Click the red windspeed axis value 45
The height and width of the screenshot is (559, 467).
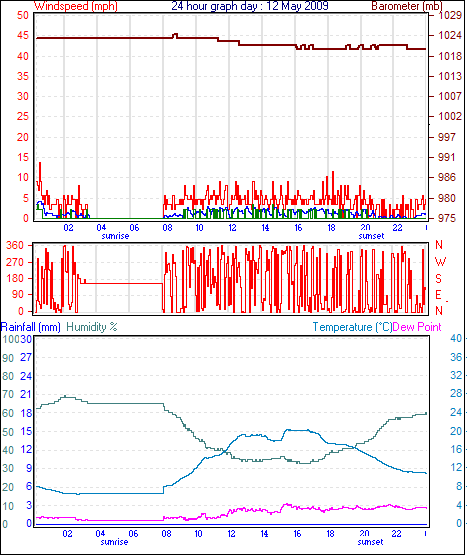pos(23,35)
